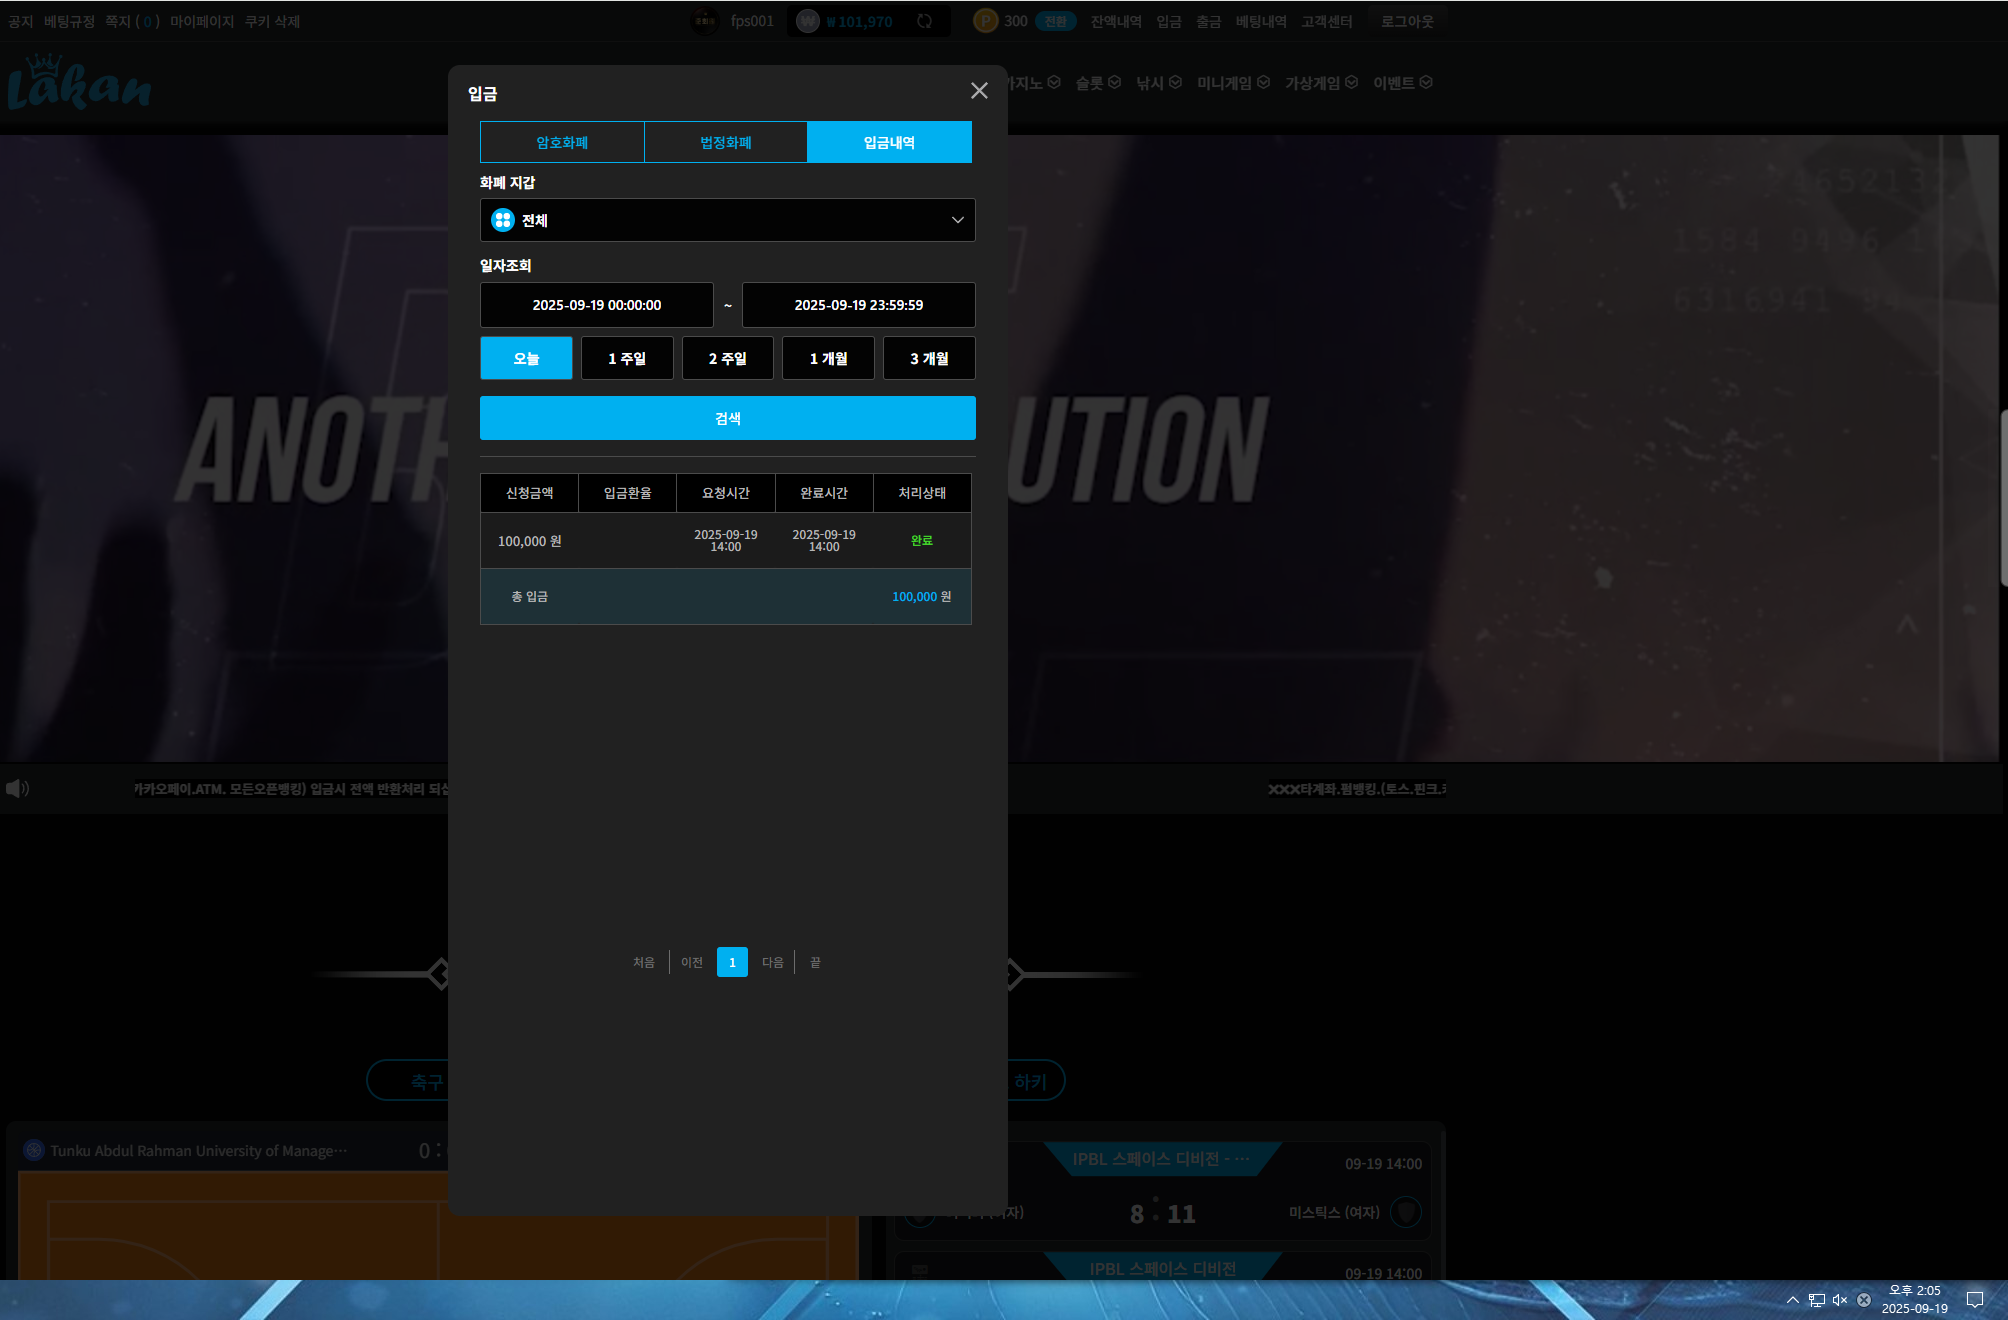
Task: Click the start date input field
Action: [x=597, y=305]
